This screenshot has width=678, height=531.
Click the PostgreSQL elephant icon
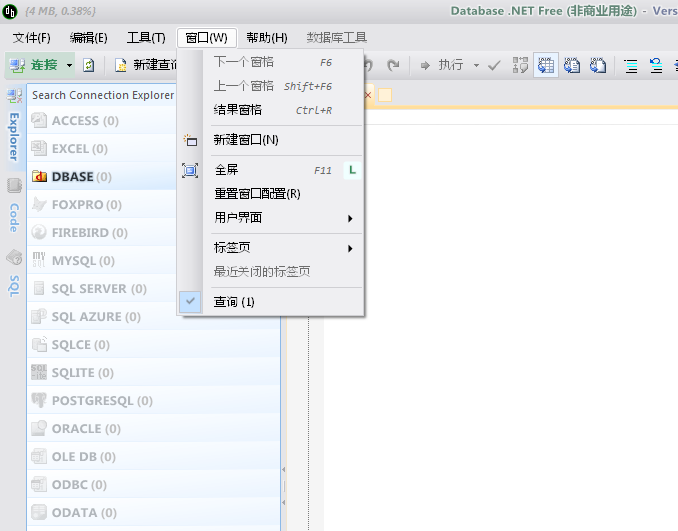(39, 400)
